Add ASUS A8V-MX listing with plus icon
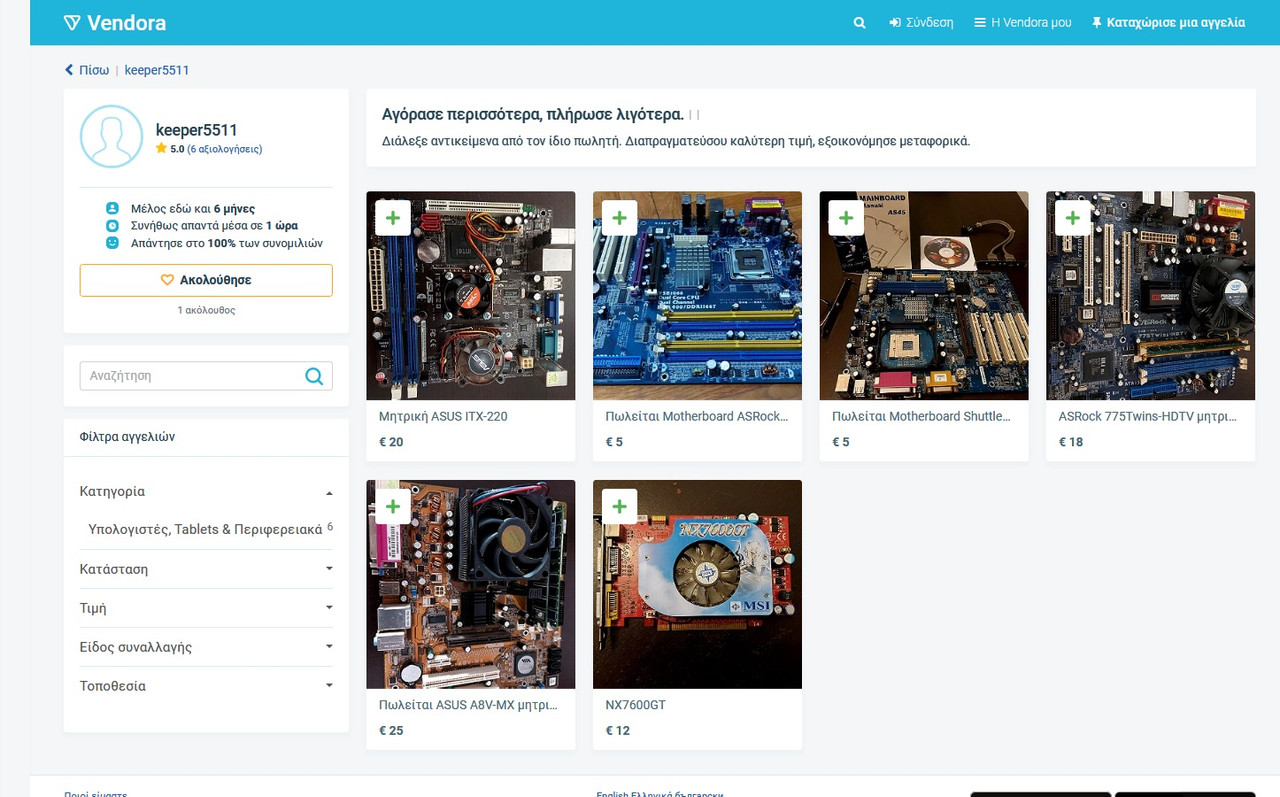The height and width of the screenshot is (797, 1280). tap(393, 507)
